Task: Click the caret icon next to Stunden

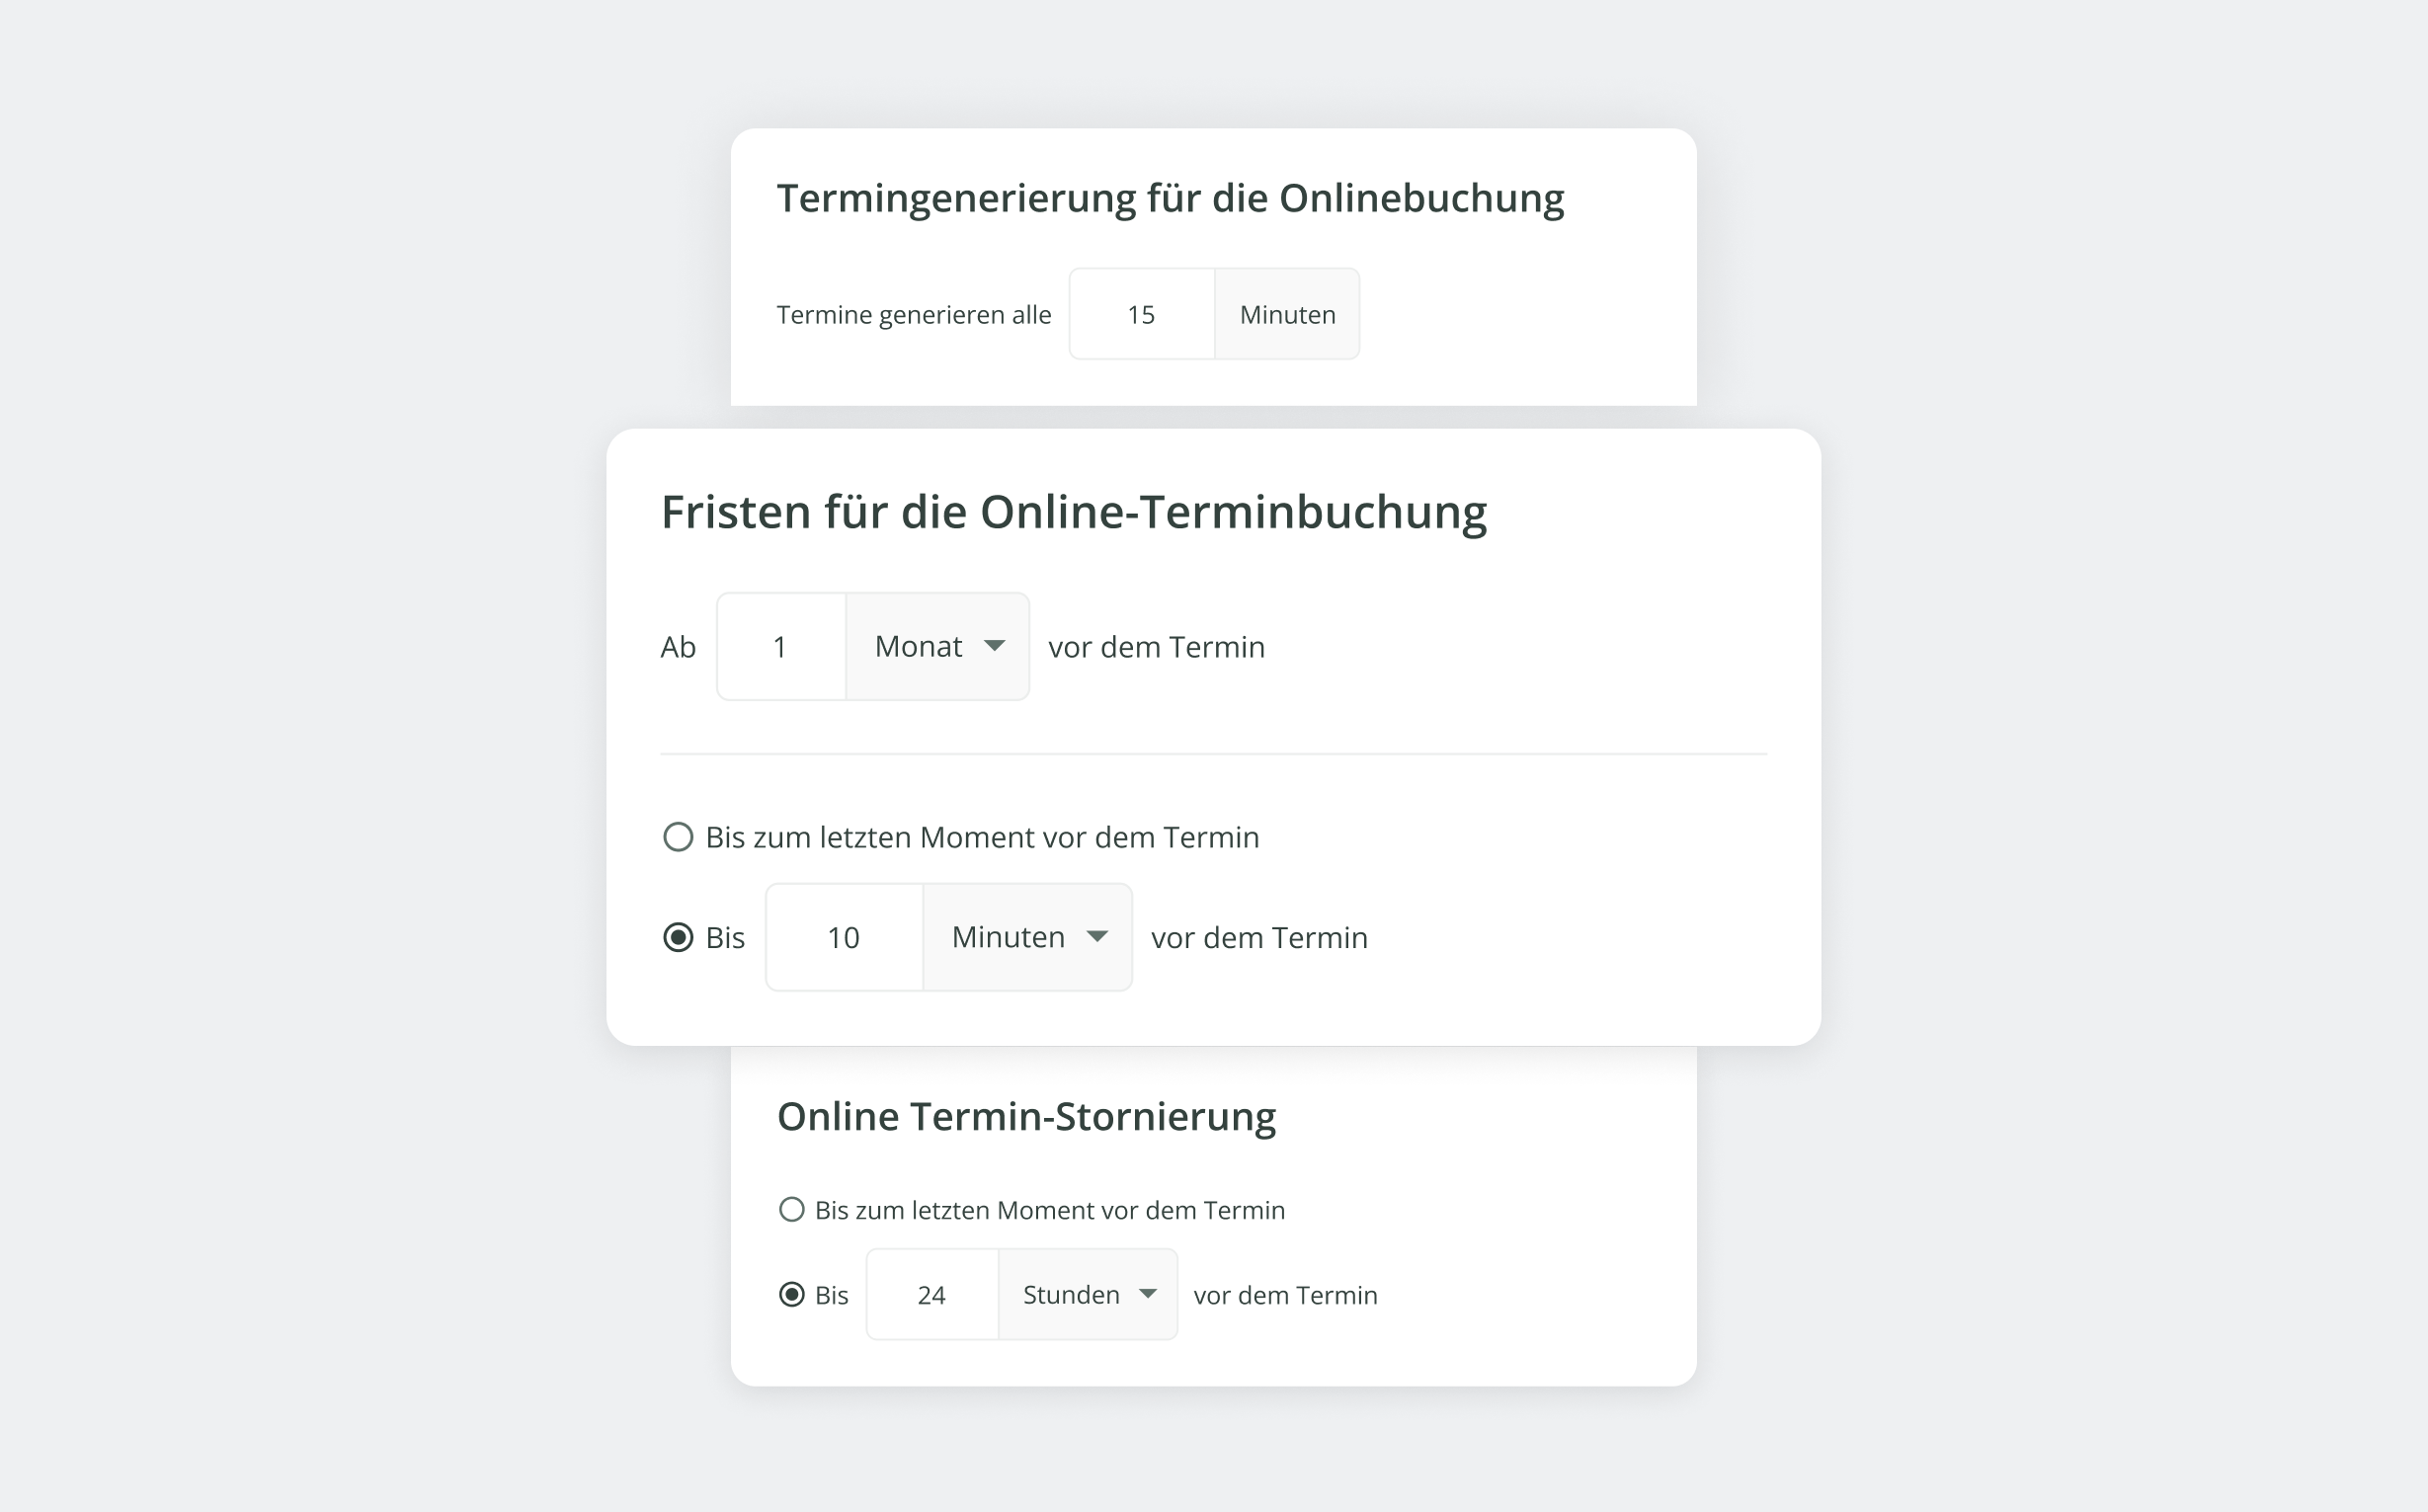Action: click(x=1148, y=1294)
